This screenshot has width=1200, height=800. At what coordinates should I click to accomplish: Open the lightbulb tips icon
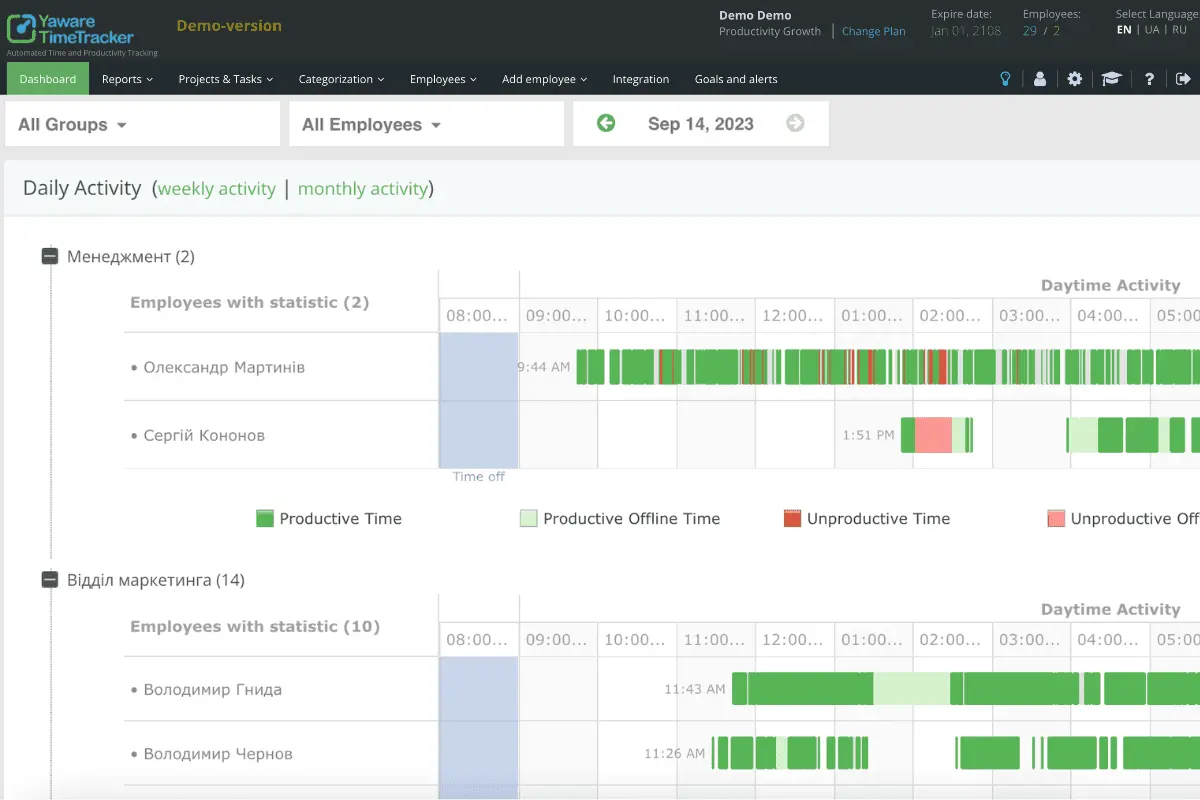click(1006, 79)
